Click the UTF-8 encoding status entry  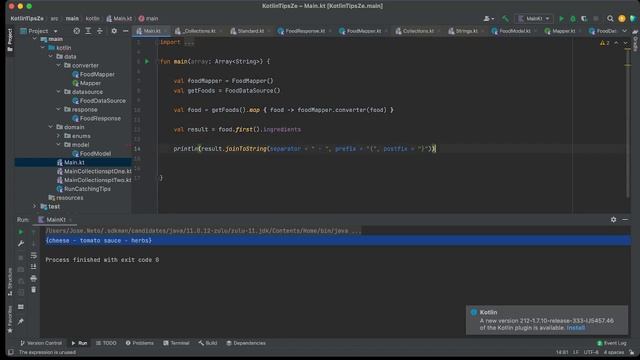[591, 352]
